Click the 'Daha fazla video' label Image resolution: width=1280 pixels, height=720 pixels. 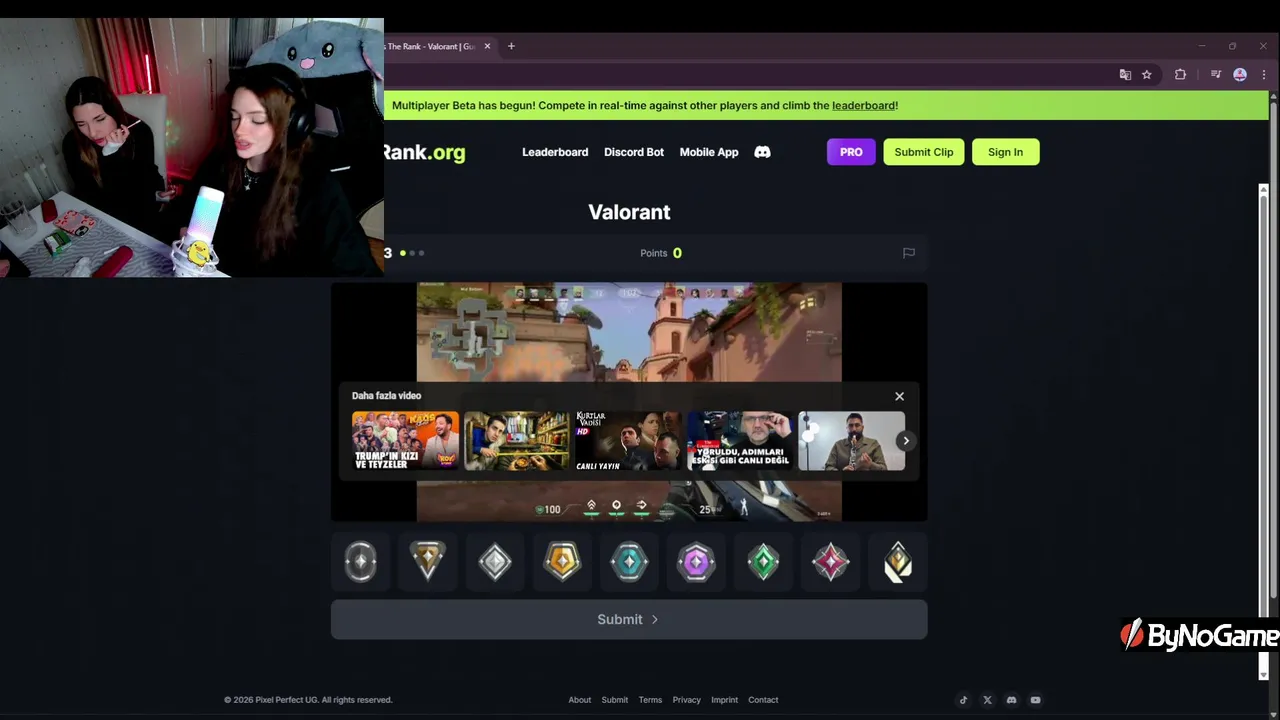point(386,396)
